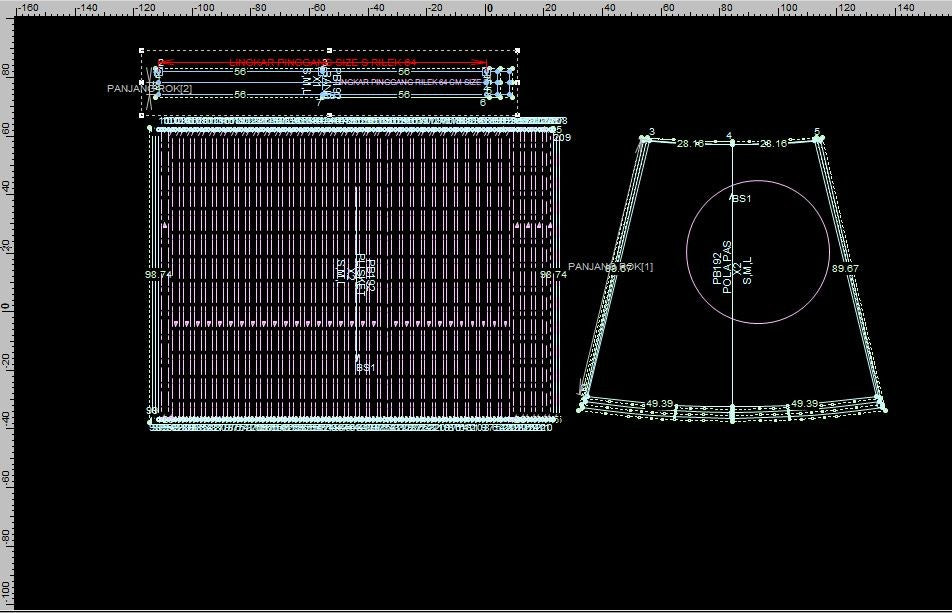The height and width of the screenshot is (613, 952).
Task: Click the PB192 POLA PAS piece label
Action: pos(733,262)
